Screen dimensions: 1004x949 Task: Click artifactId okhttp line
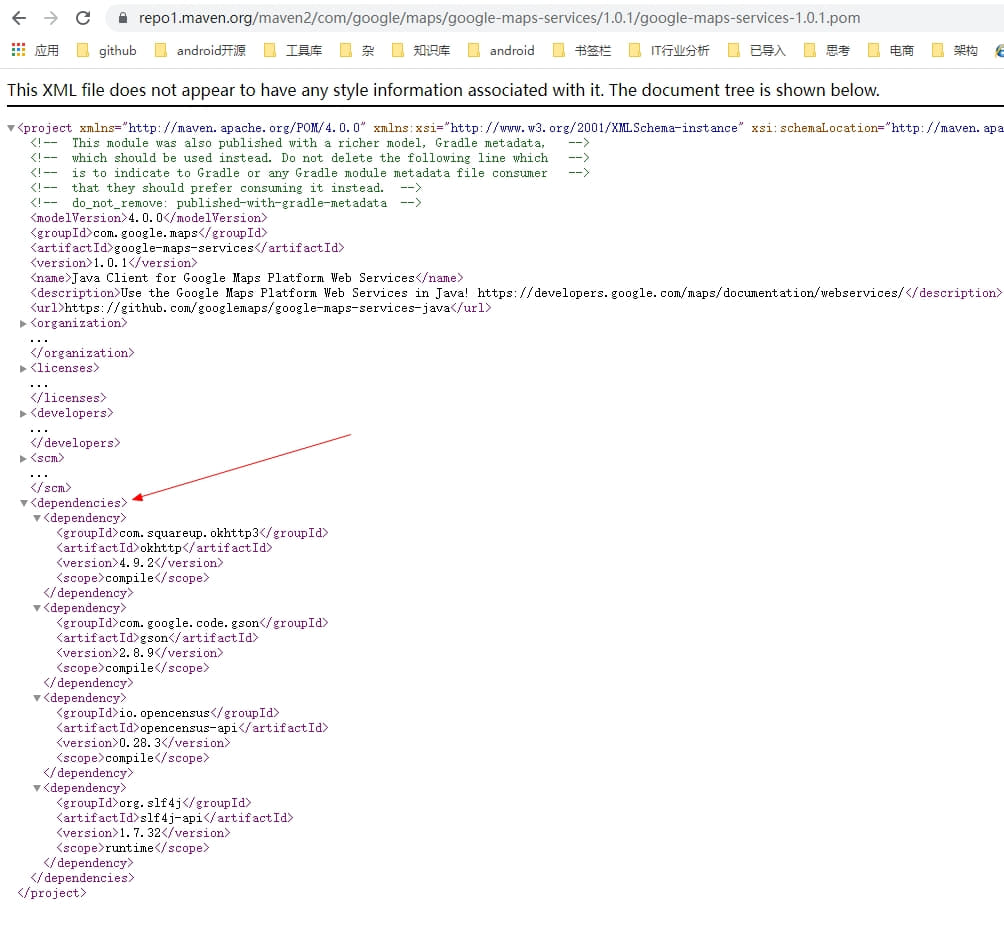(x=164, y=548)
